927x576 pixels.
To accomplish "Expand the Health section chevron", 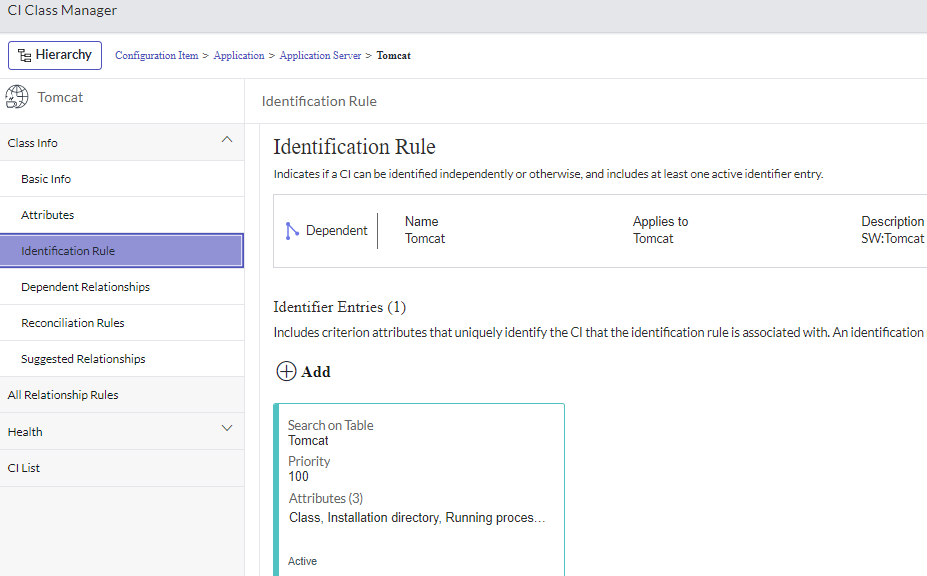I will tap(227, 428).
